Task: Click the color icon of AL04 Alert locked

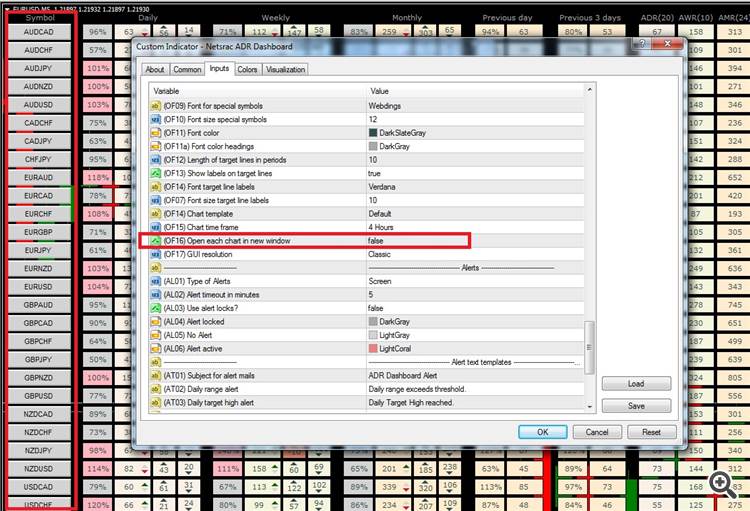Action: click(155, 322)
